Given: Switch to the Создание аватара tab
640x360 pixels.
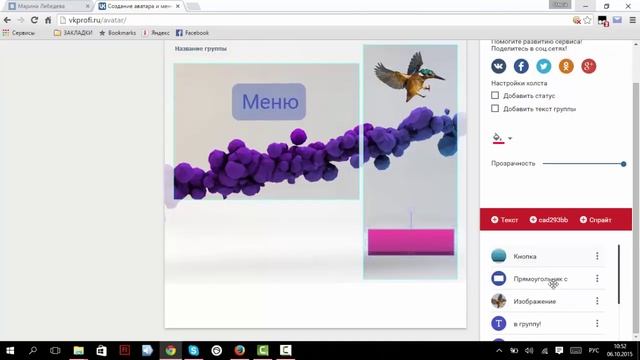Looking at the screenshot, I should tap(139, 6).
